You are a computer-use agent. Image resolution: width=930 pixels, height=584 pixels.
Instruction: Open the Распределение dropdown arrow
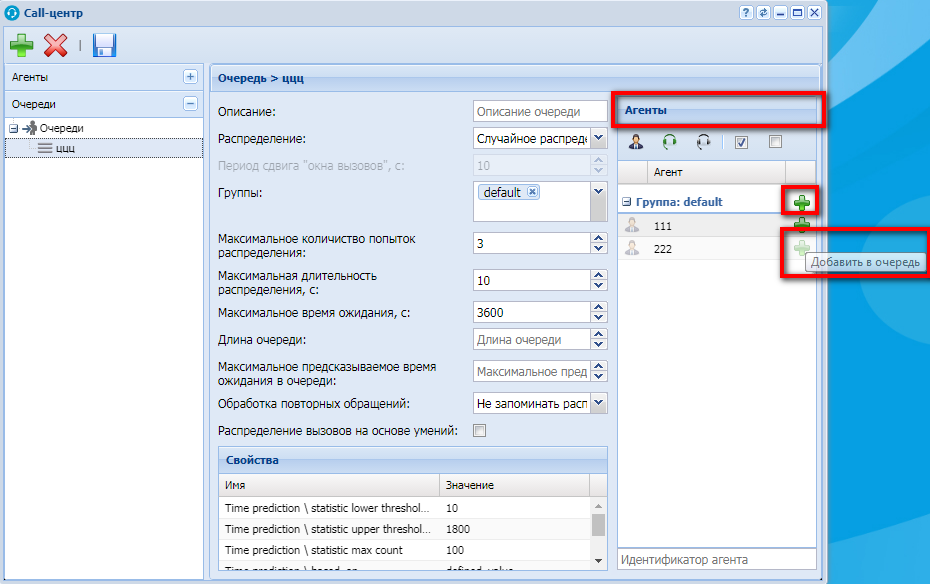(x=599, y=139)
